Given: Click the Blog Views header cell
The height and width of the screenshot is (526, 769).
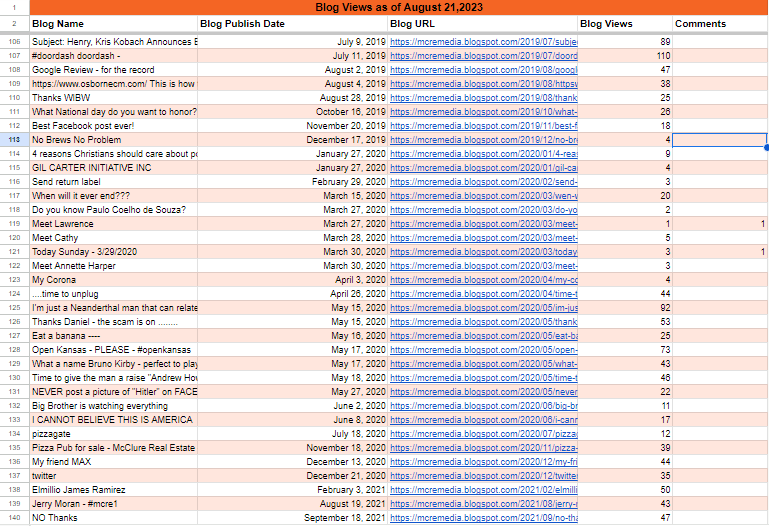Looking at the screenshot, I should tap(625, 24).
